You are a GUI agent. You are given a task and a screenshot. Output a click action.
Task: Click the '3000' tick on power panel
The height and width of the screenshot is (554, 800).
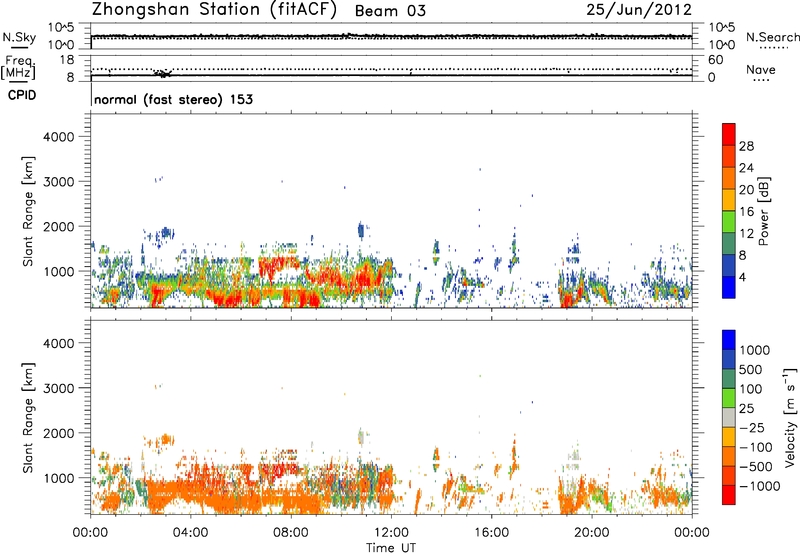point(59,182)
